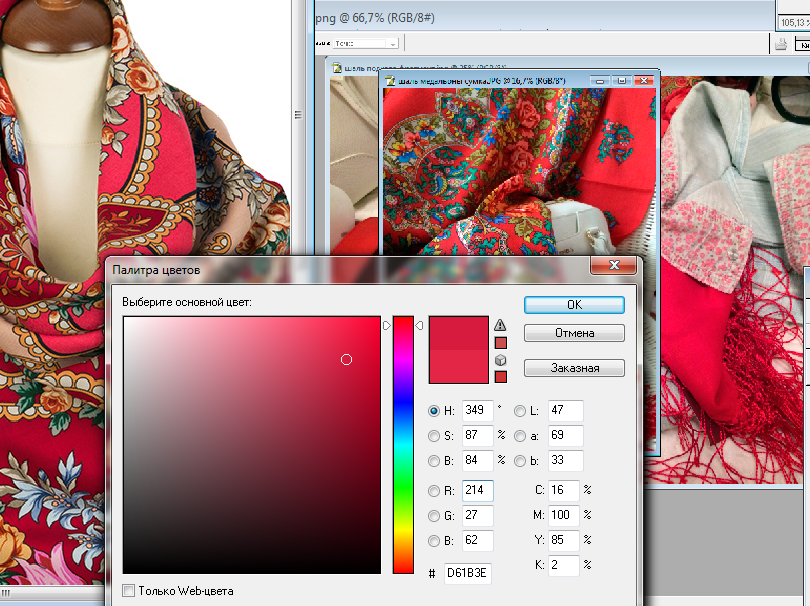
Task: Select the S saturation radio button
Action: 434,436
